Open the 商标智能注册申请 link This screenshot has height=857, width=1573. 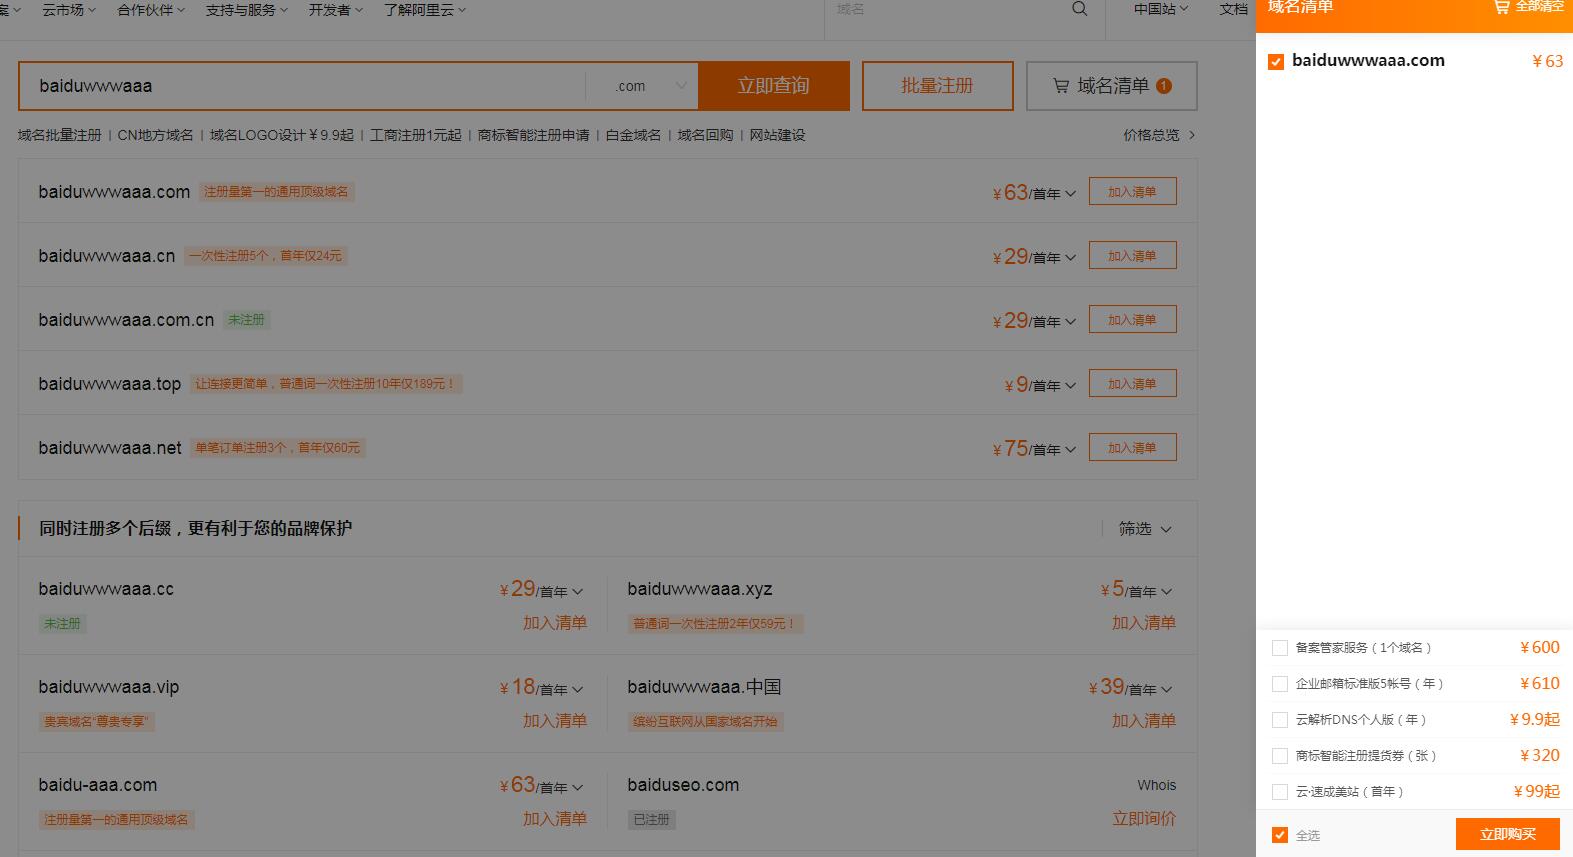point(533,135)
